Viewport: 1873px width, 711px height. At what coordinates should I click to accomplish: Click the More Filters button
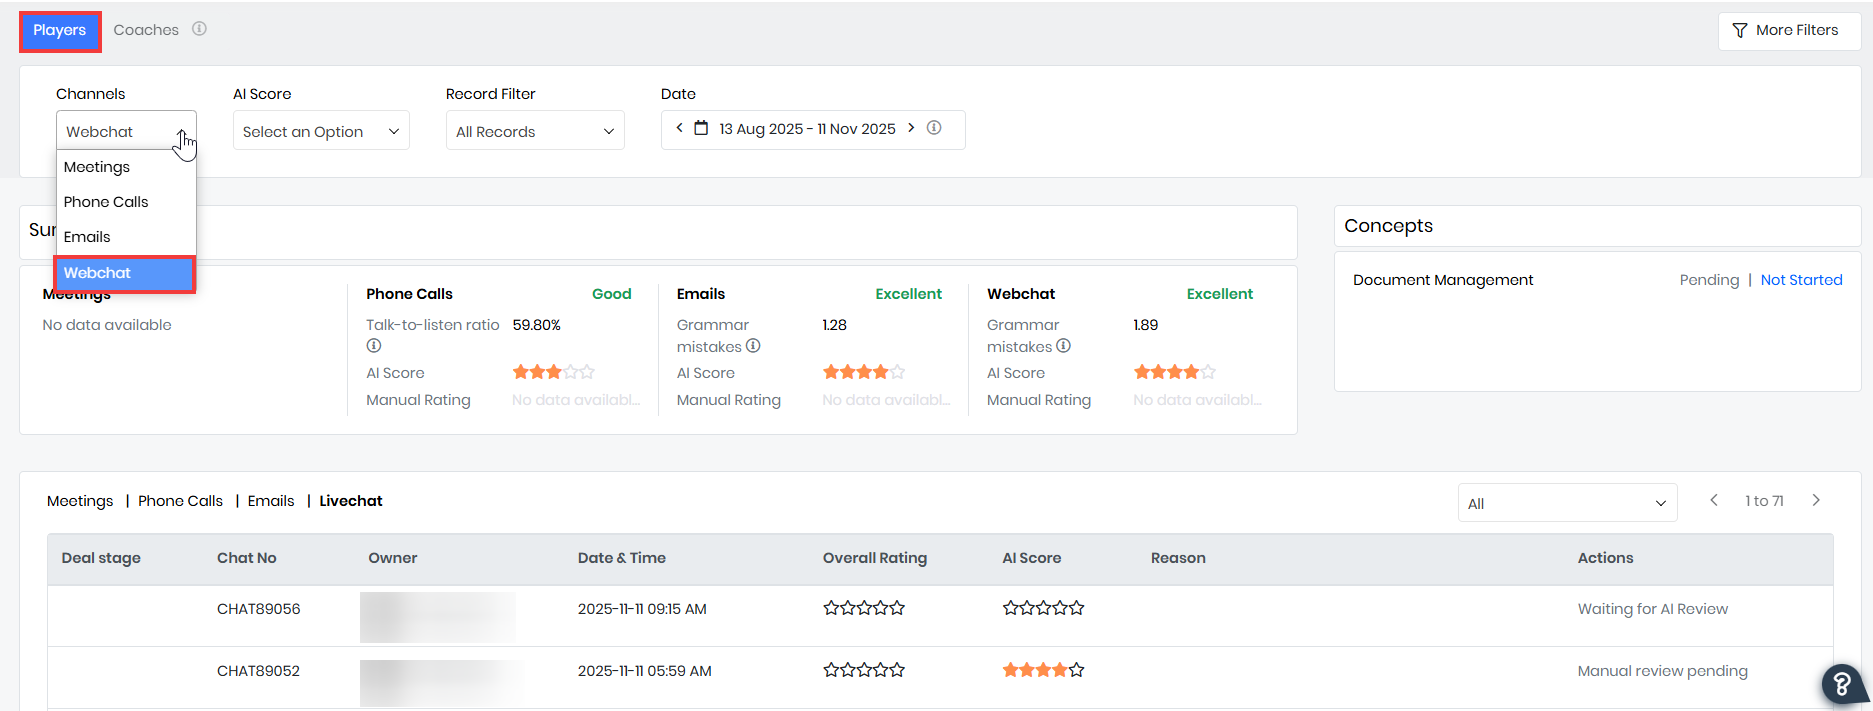pos(1788,30)
